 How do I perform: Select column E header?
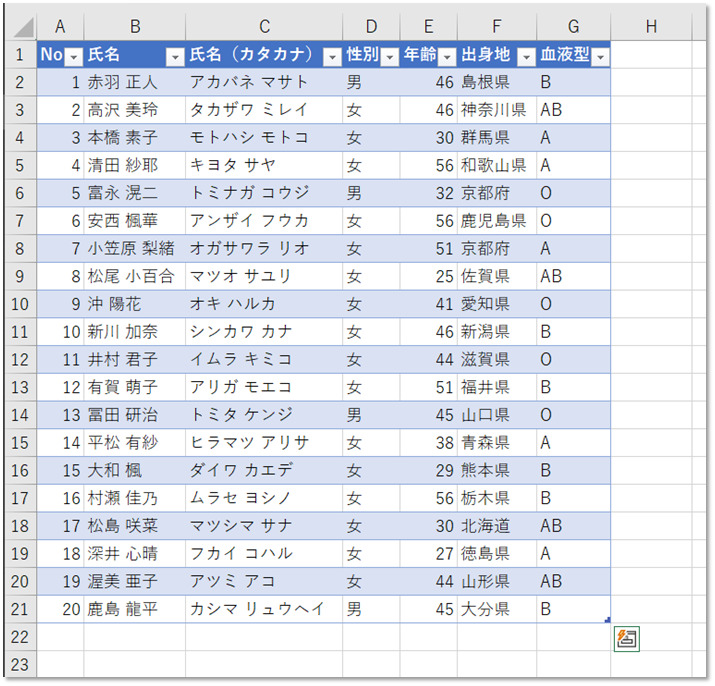(x=429, y=27)
